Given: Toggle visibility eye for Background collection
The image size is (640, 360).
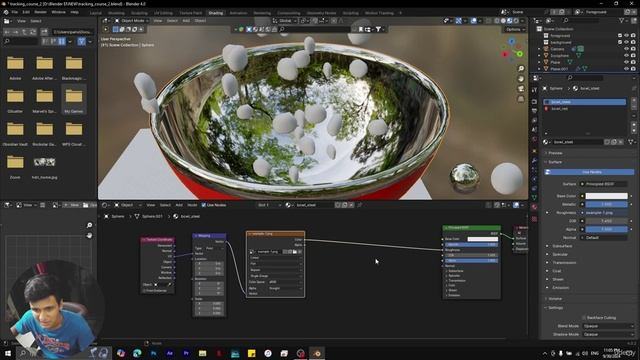Looking at the screenshot, I should (627, 42).
